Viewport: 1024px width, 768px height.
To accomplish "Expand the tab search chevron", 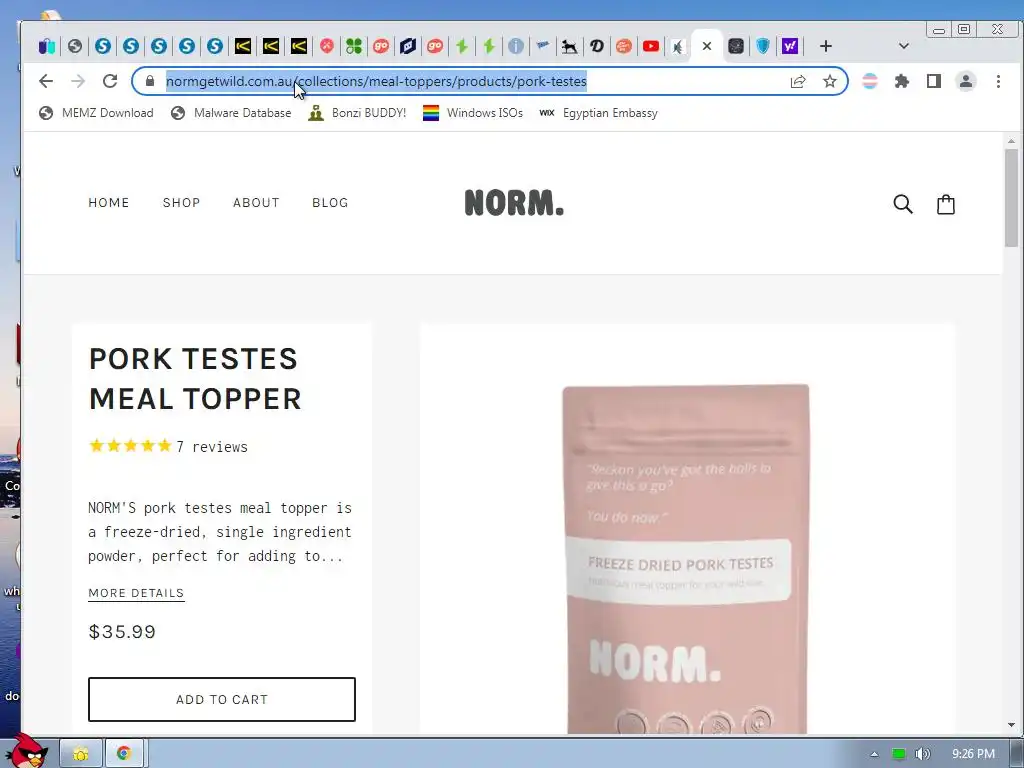I will click(x=904, y=46).
